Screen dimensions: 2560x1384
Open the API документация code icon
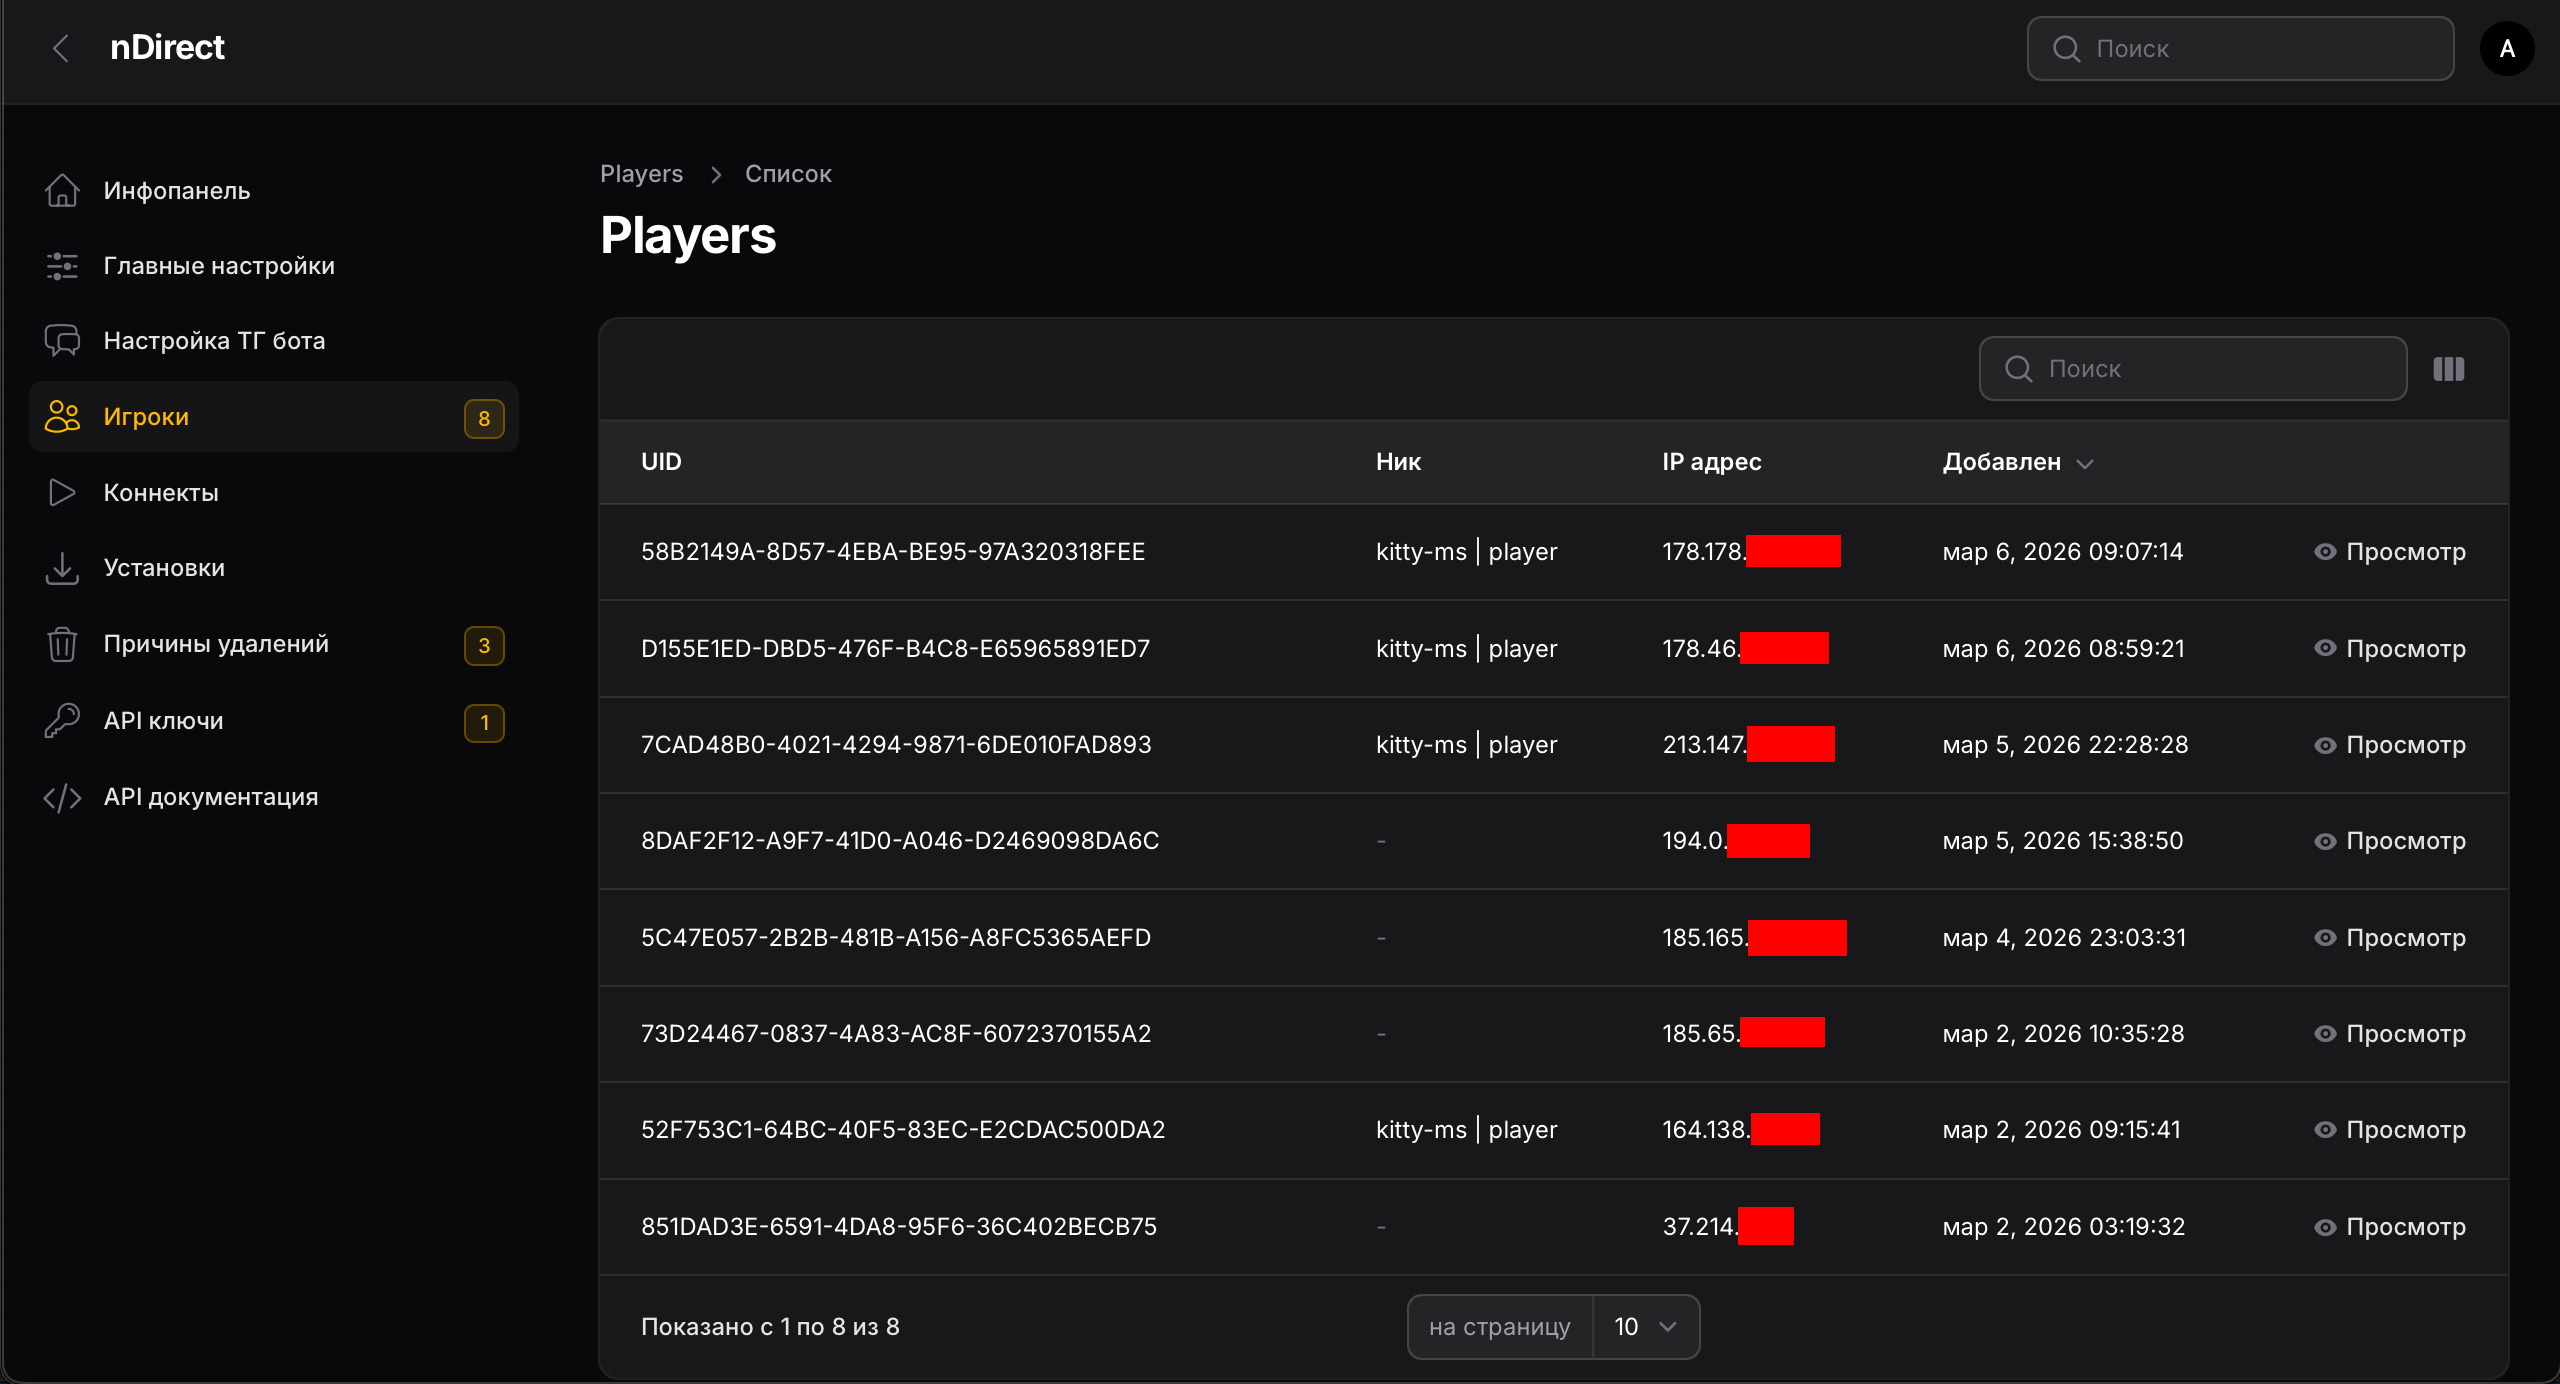point(62,797)
